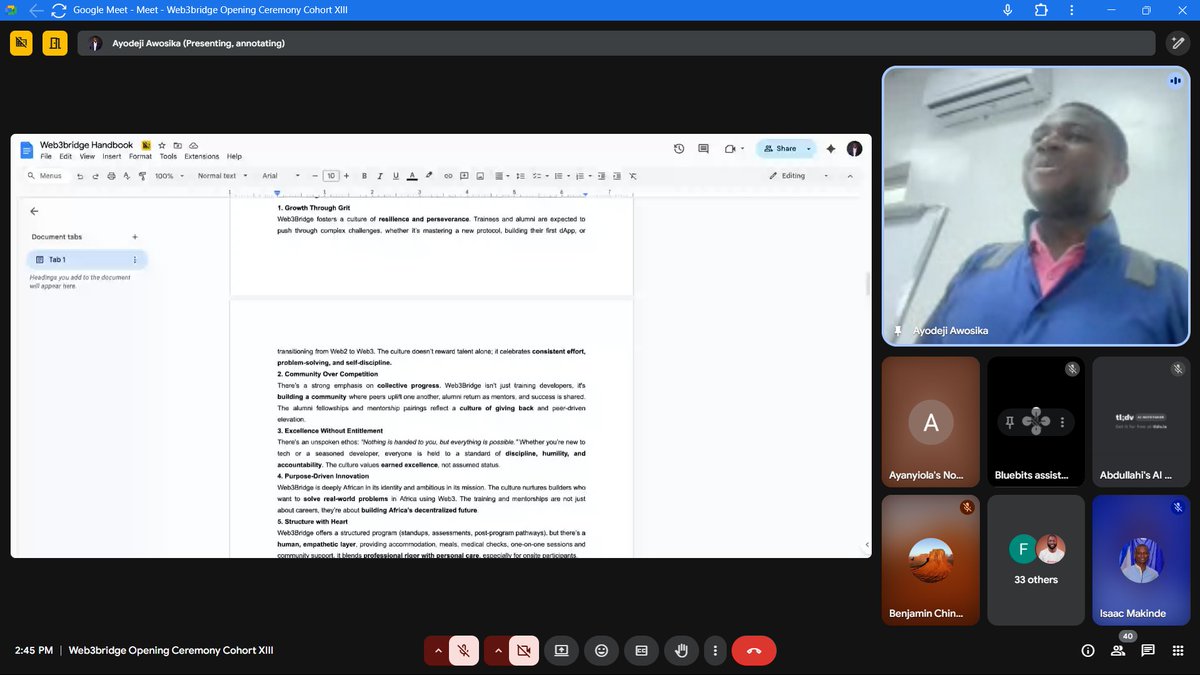Open the Editing mode dropdown
This screenshot has height=675, width=1200.
point(799,176)
